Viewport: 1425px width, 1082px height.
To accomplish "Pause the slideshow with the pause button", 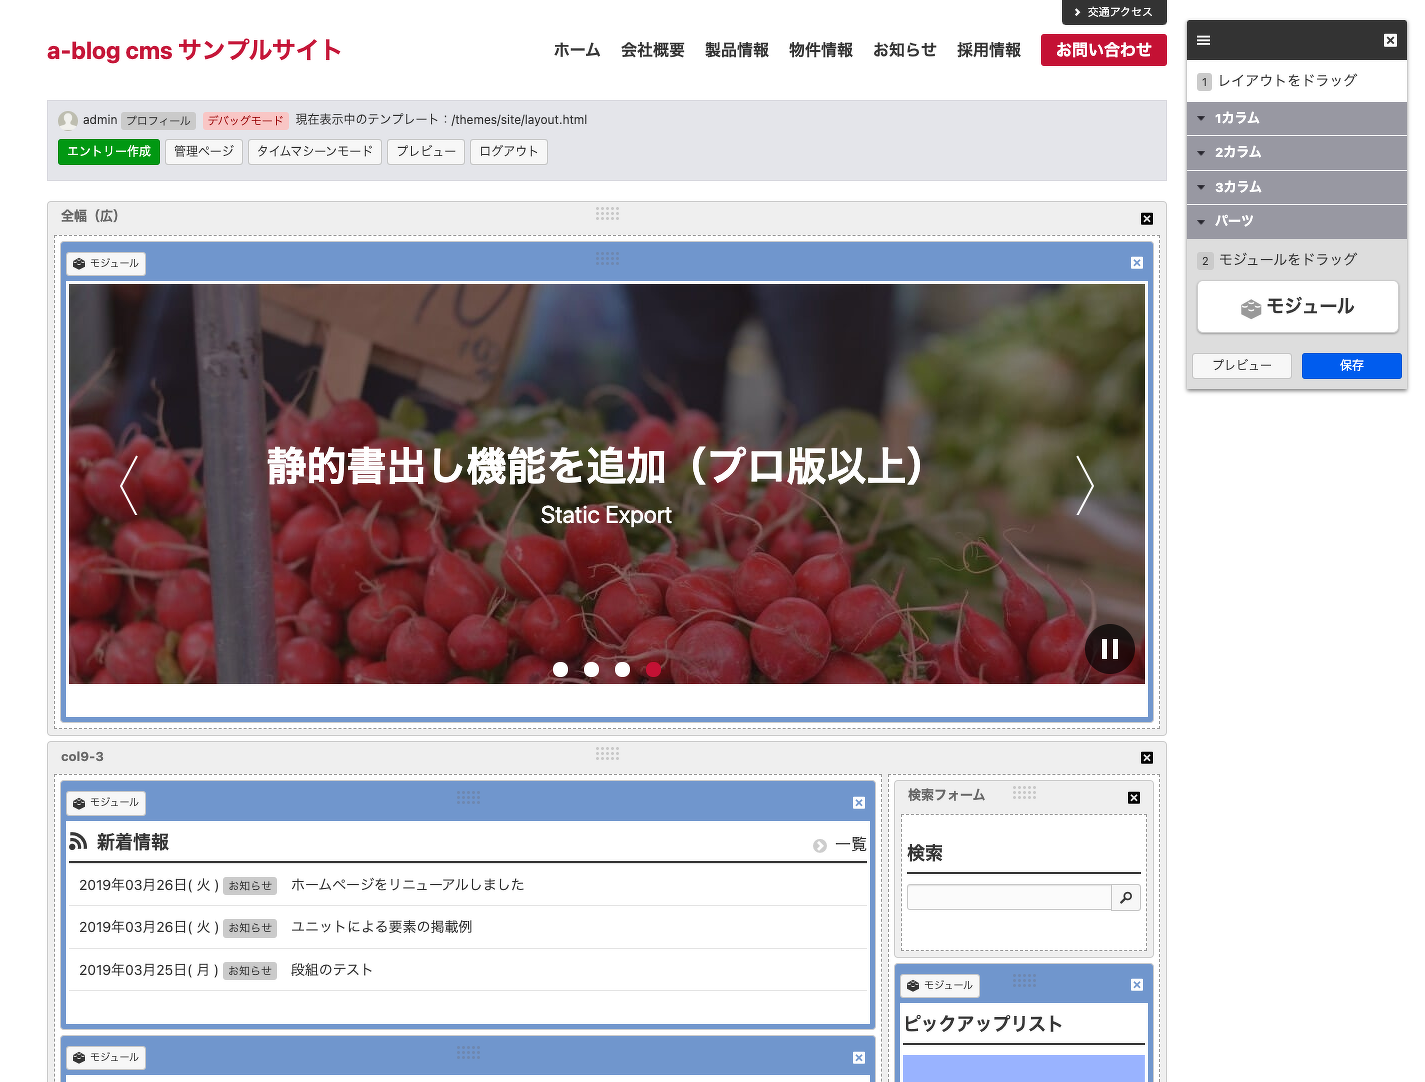I will click(1109, 649).
